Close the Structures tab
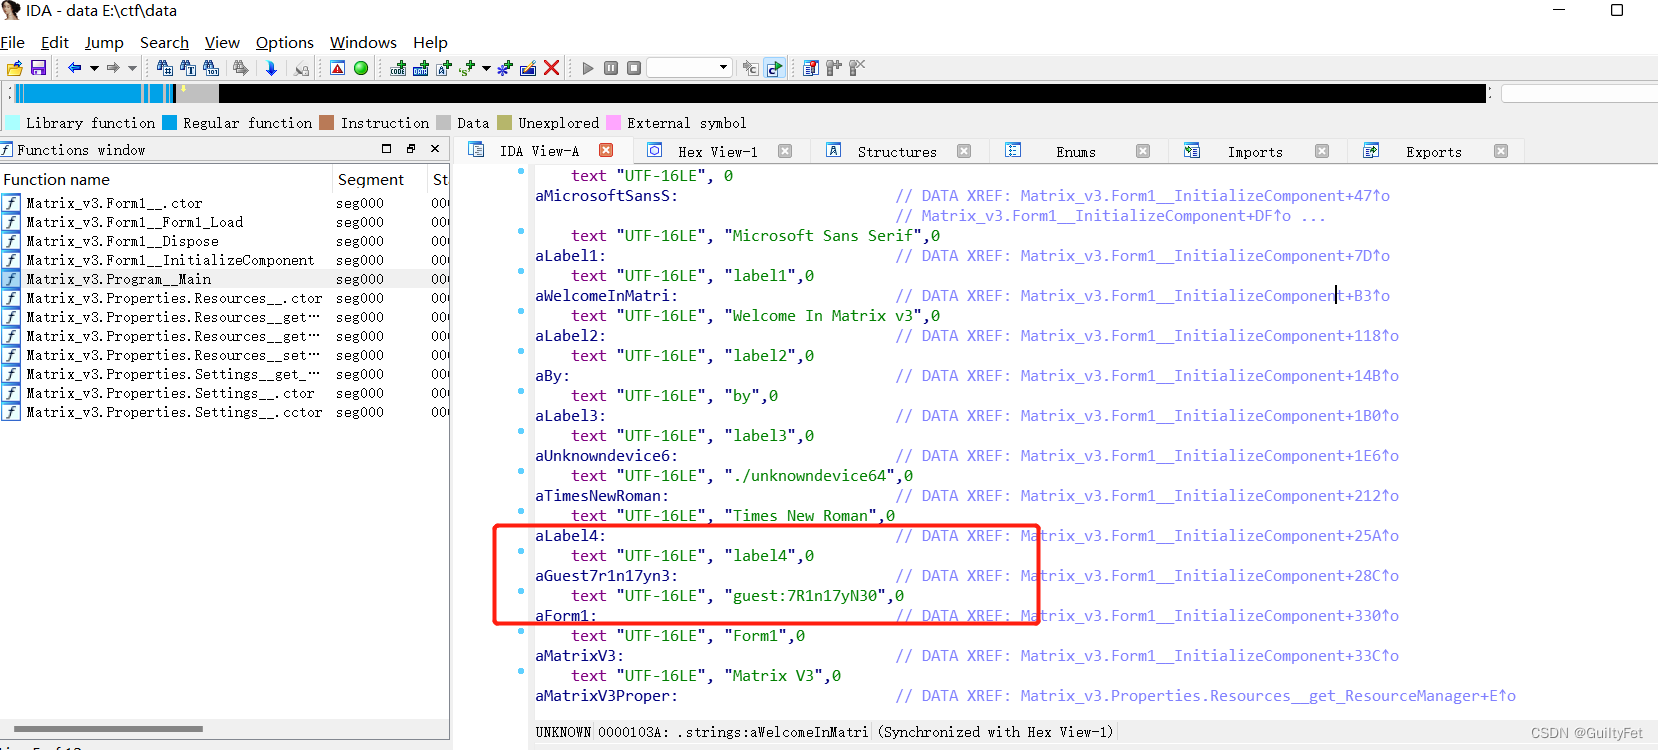This screenshot has height=750, width=1658. [x=964, y=151]
